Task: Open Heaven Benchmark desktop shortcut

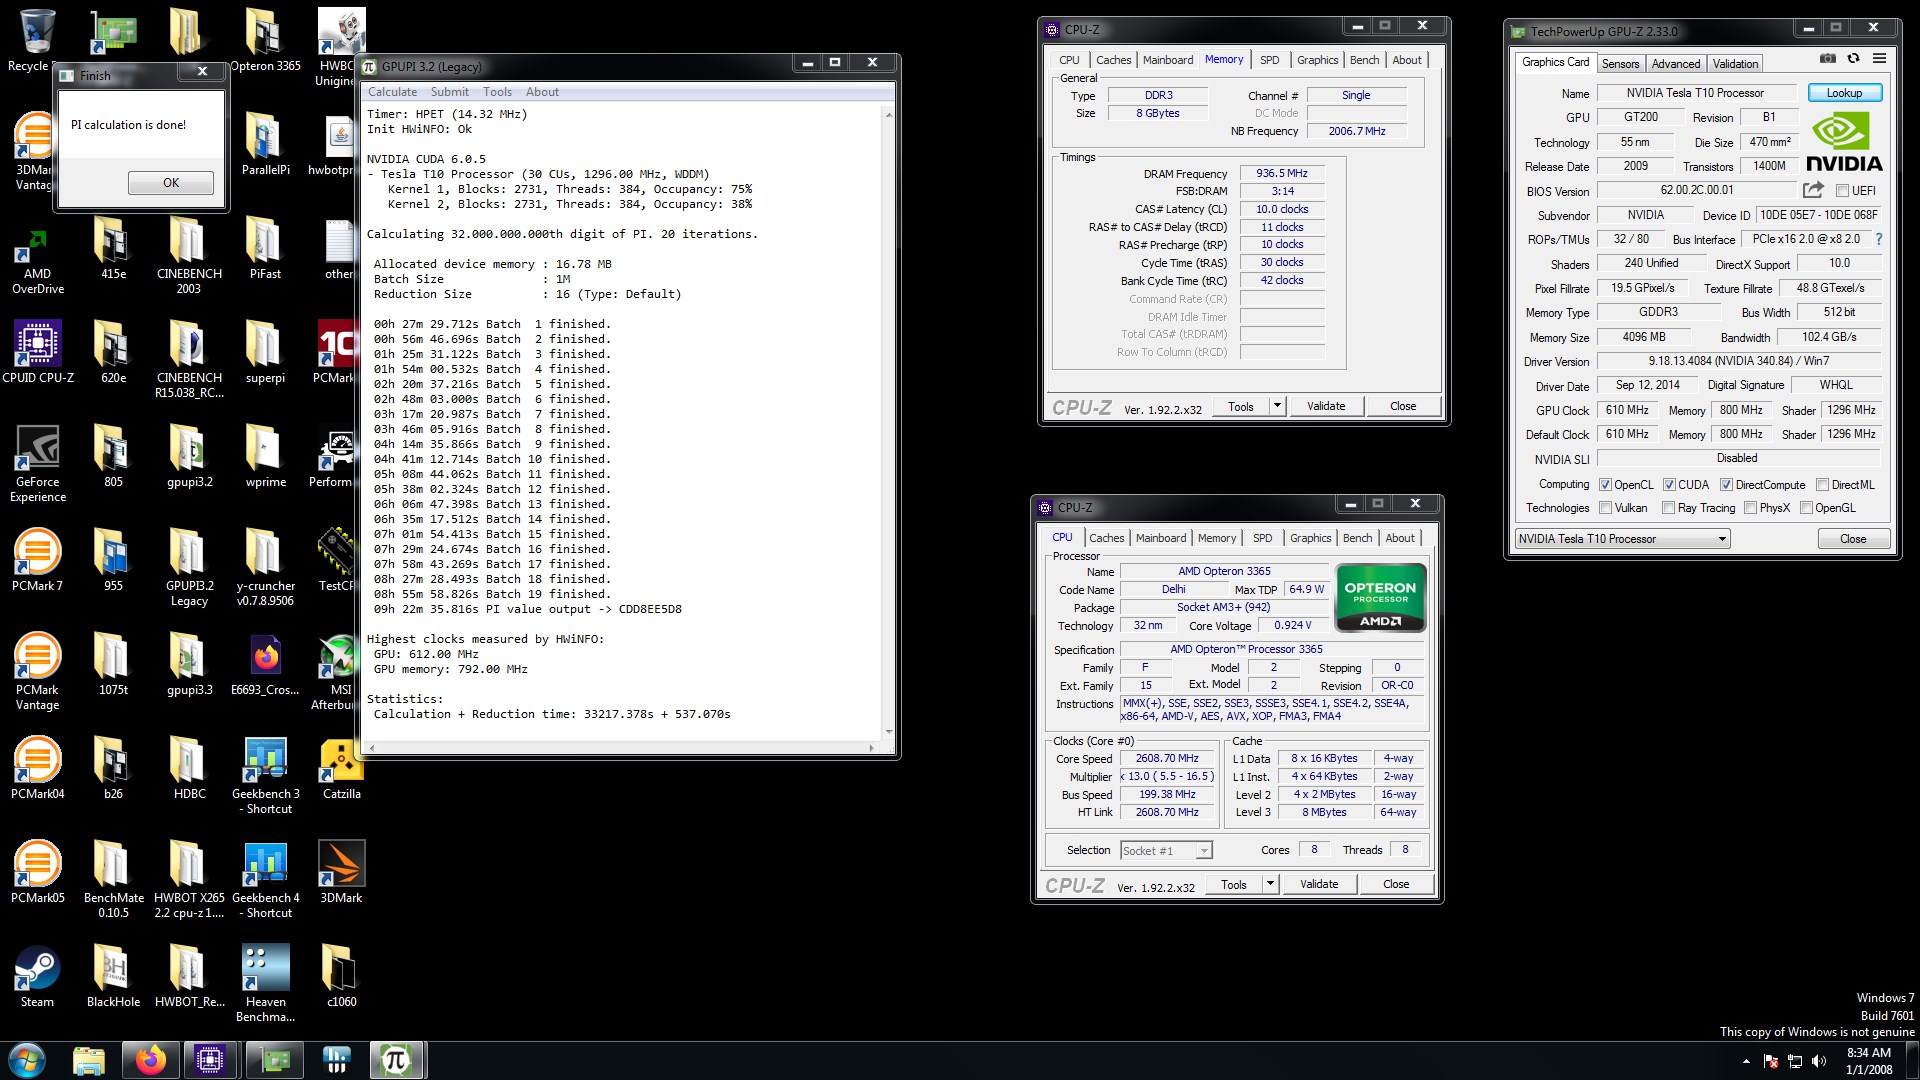Action: pyautogui.click(x=265, y=983)
